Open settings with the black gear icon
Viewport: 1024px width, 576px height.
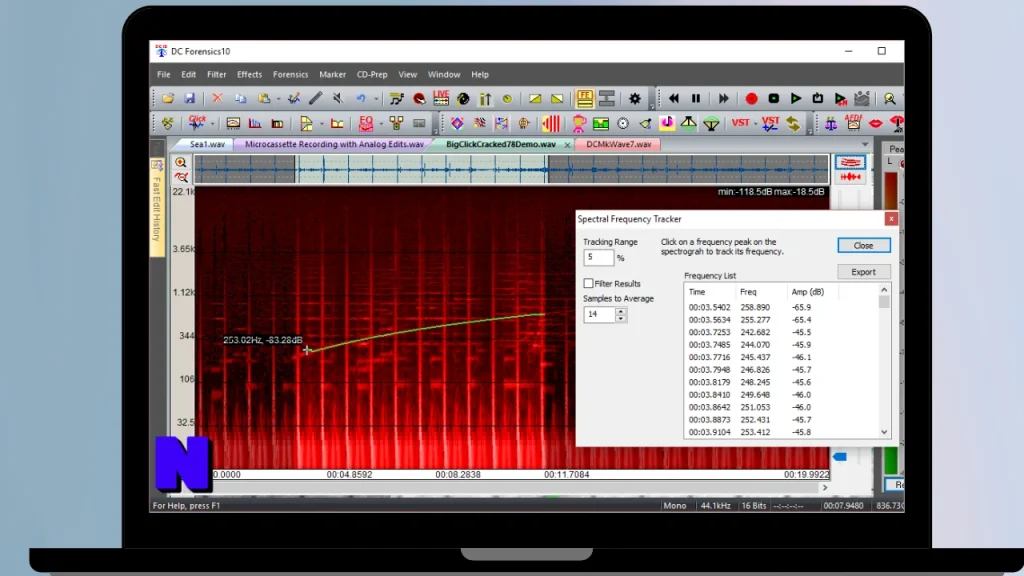click(x=635, y=99)
